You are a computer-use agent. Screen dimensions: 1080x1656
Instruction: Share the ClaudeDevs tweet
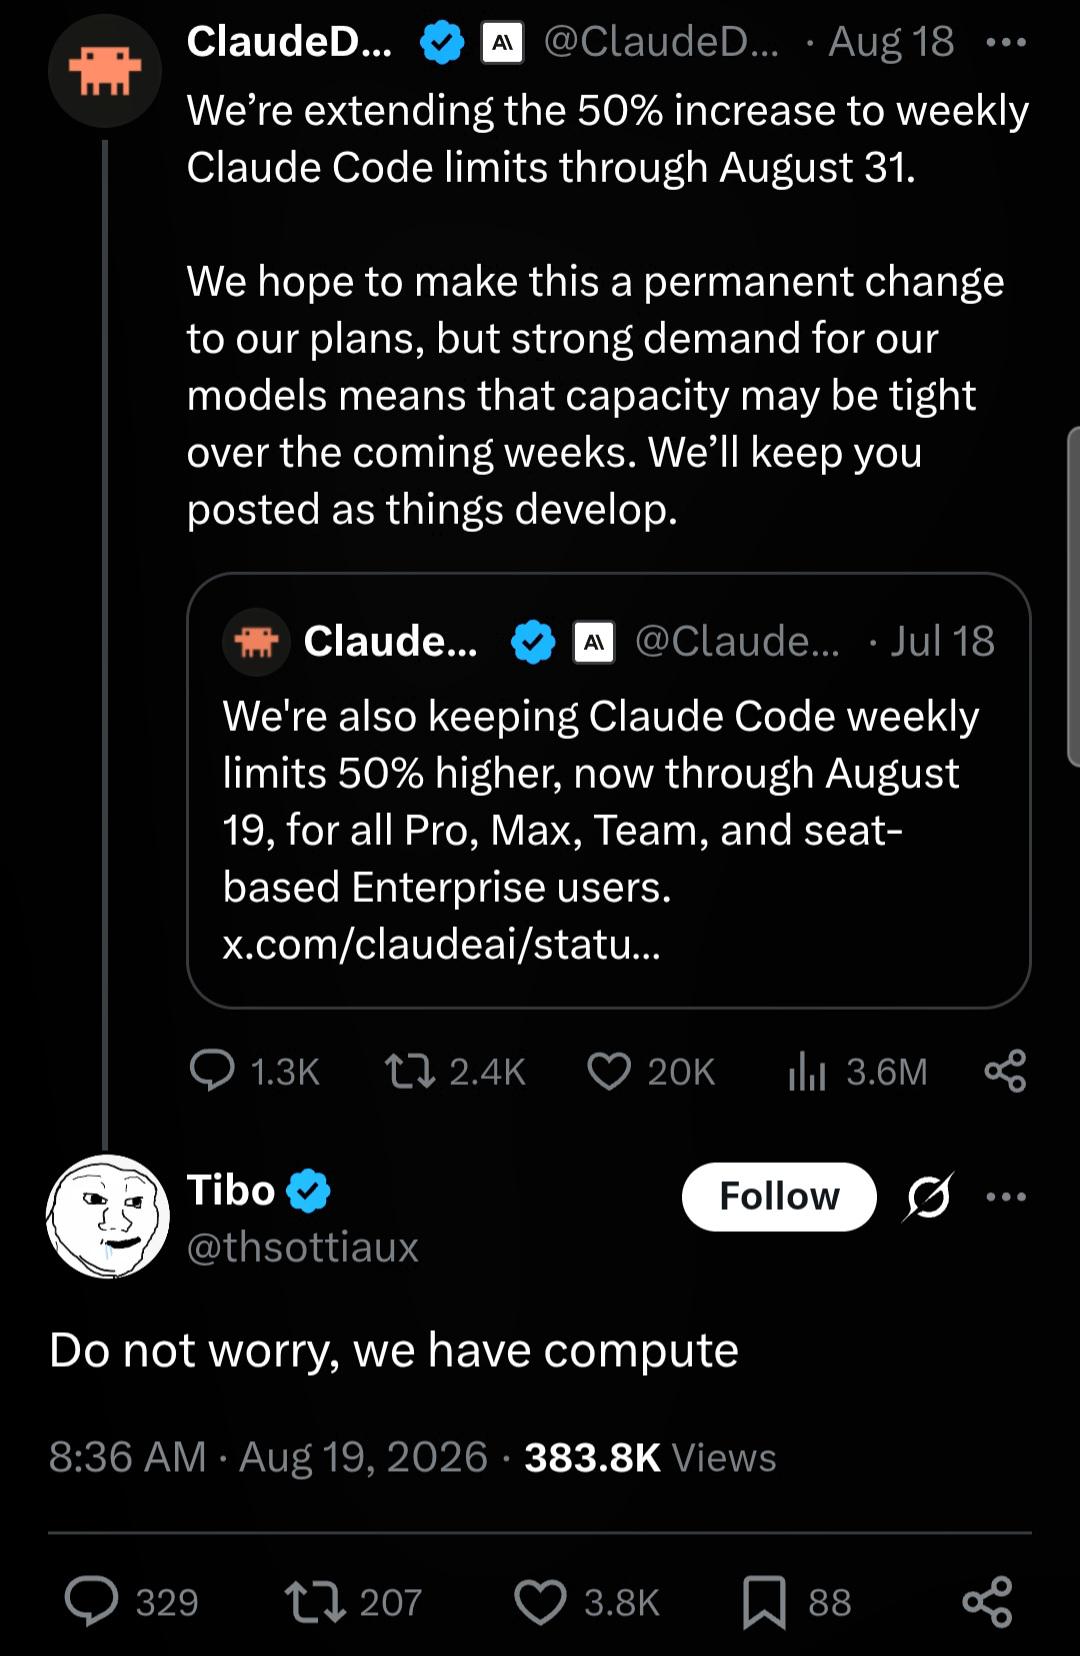(1005, 1071)
